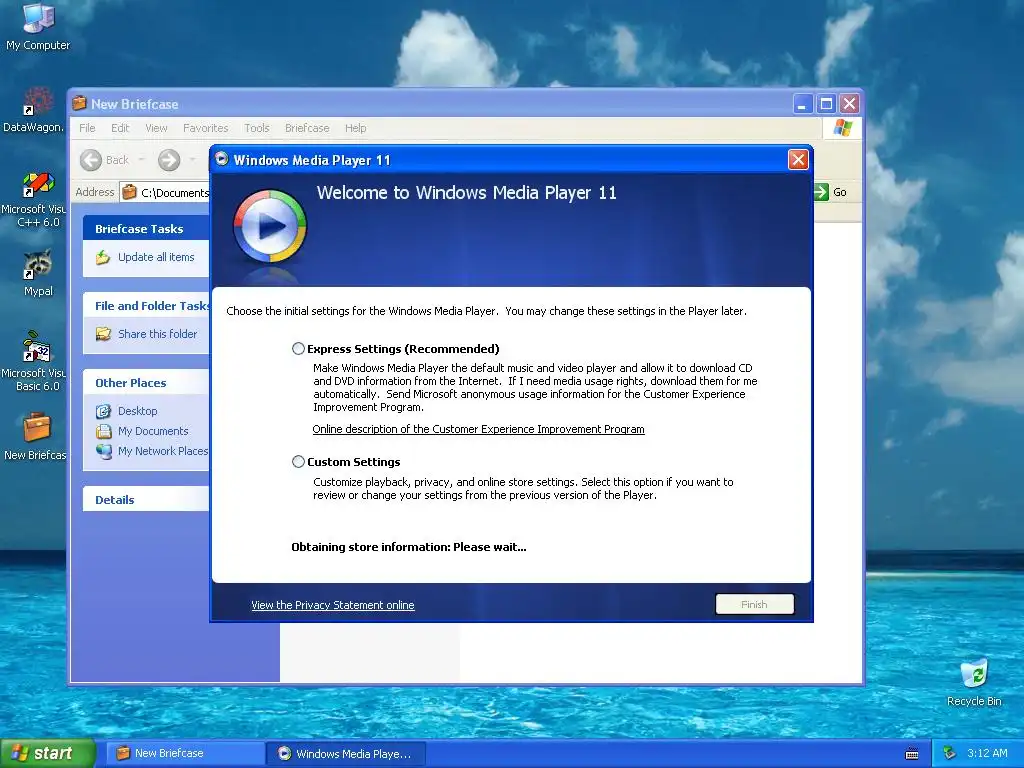Click Forward arrow in New Briefcase window
1024x768 pixels.
click(x=168, y=160)
